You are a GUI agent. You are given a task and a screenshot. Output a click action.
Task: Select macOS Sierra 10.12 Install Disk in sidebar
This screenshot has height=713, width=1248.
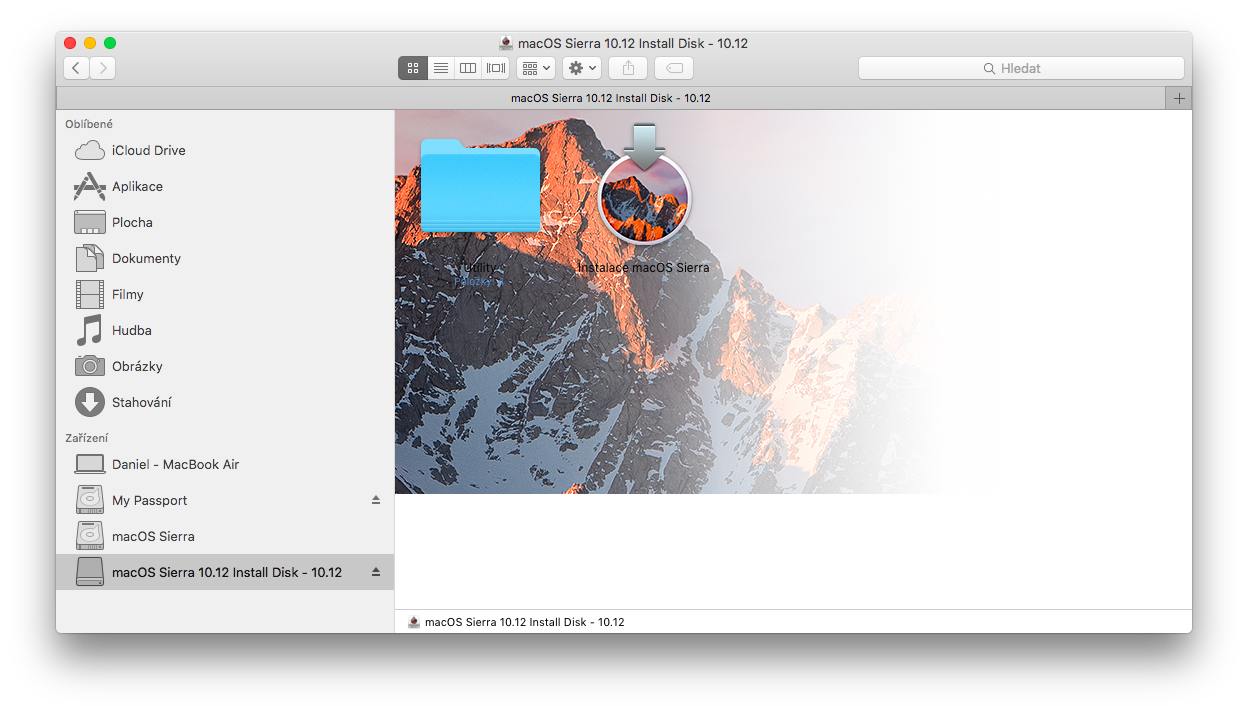pyautogui.click(x=225, y=572)
